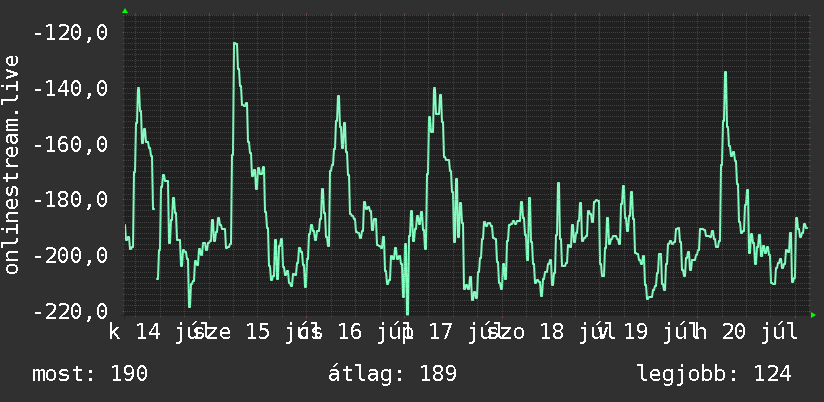Click the lowest dip near 17 júl
Image resolution: width=824 pixels, height=402 pixels.
click(x=407, y=313)
